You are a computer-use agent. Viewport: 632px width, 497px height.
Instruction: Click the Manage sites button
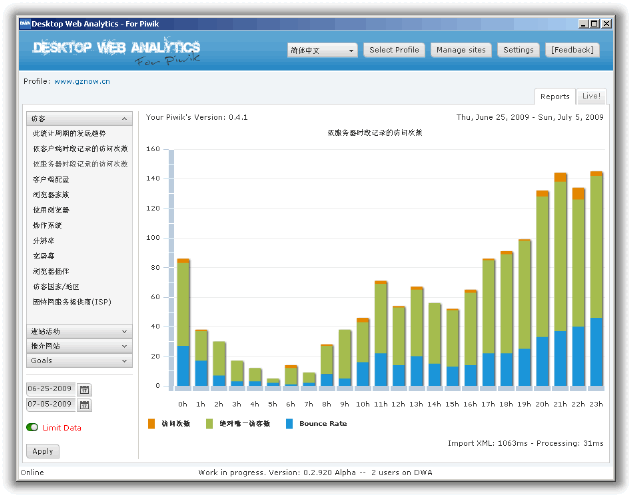pos(461,50)
